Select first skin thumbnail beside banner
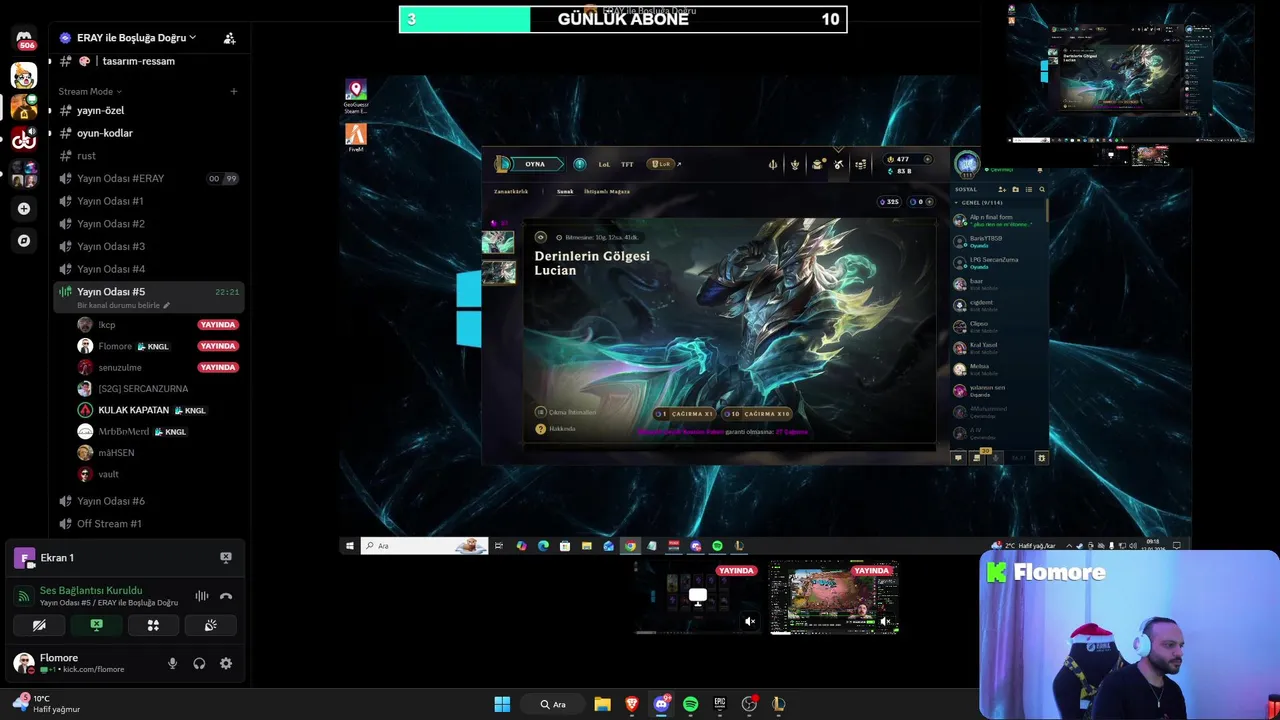This screenshot has width=1280, height=720. (498, 243)
